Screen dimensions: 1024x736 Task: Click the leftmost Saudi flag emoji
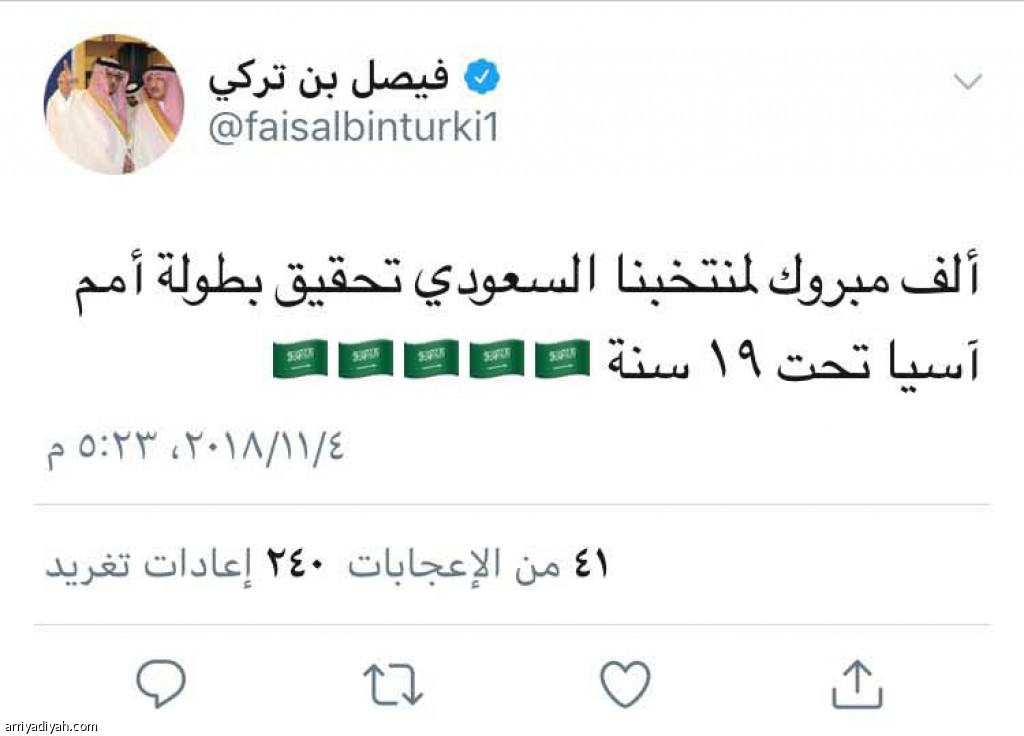299,358
